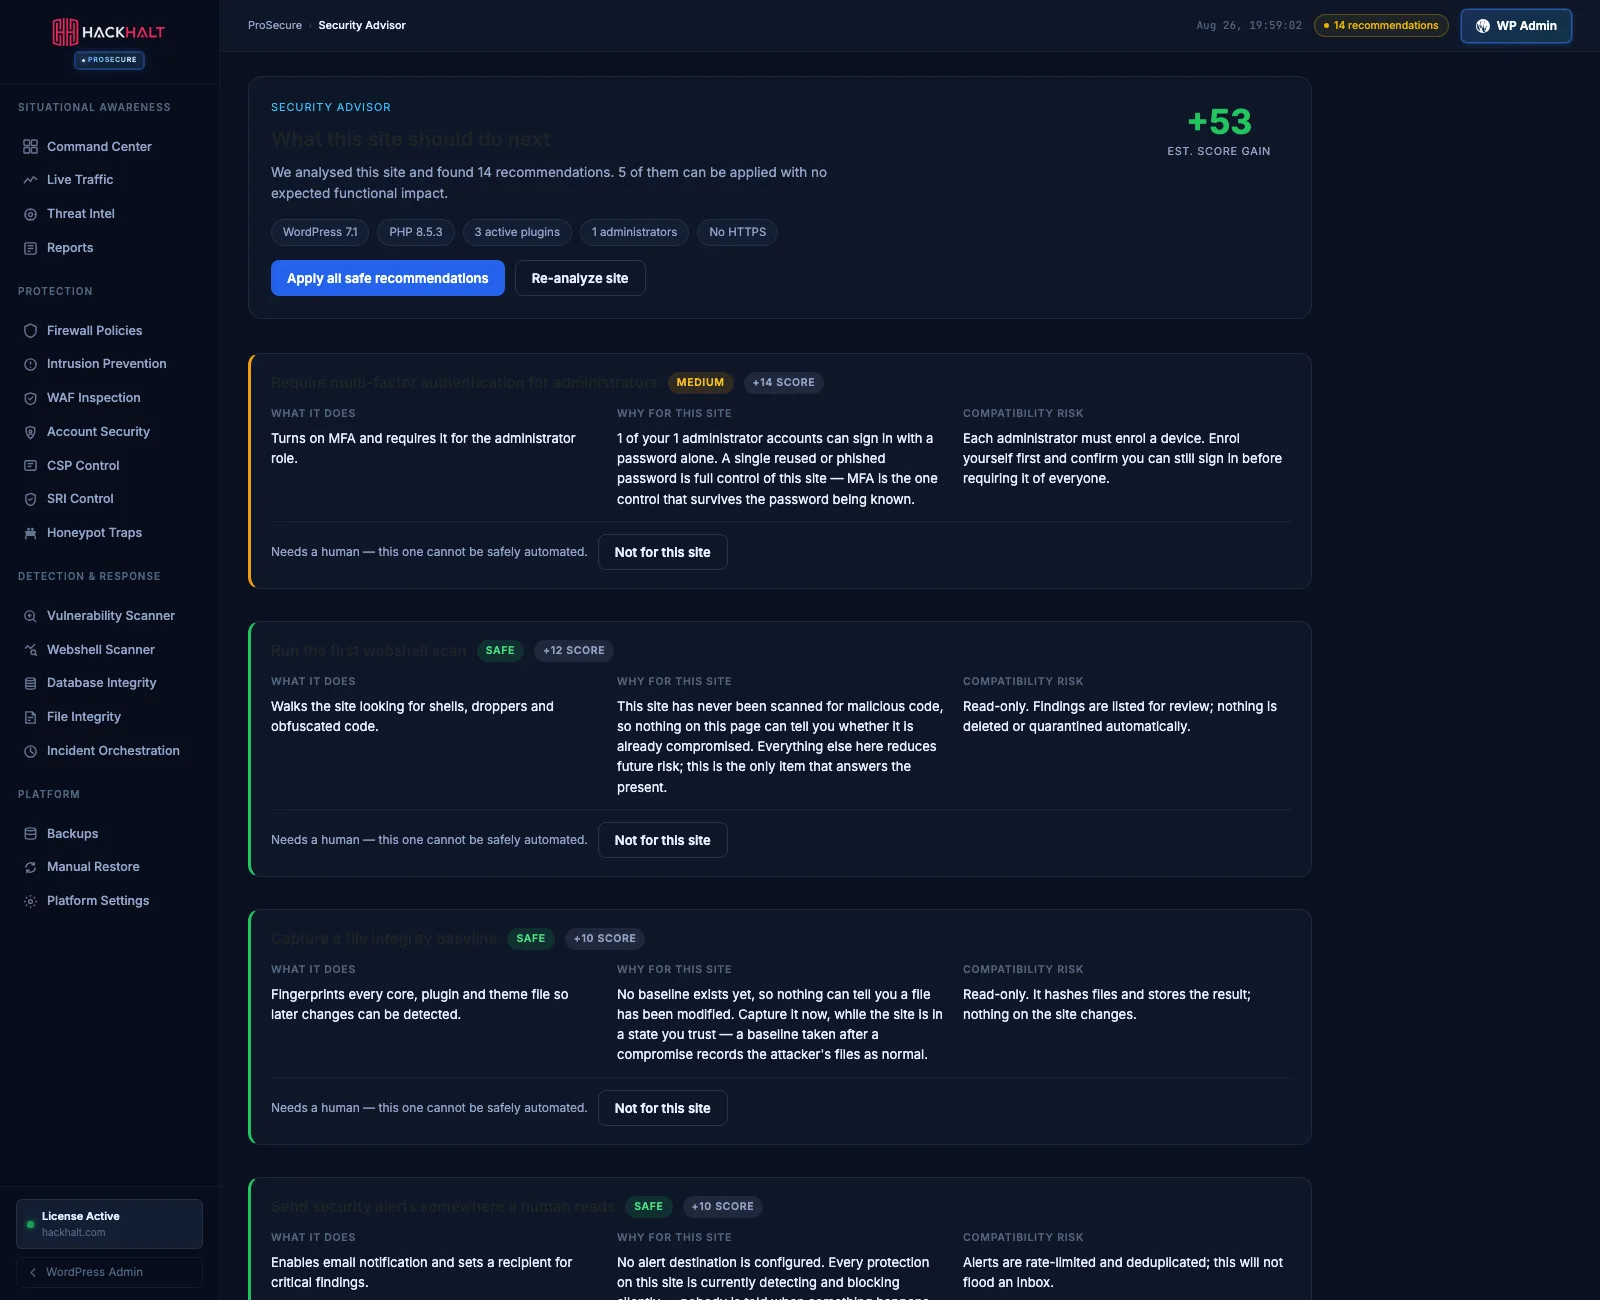
Task: Click Apply all safe recommendations
Action: point(388,278)
